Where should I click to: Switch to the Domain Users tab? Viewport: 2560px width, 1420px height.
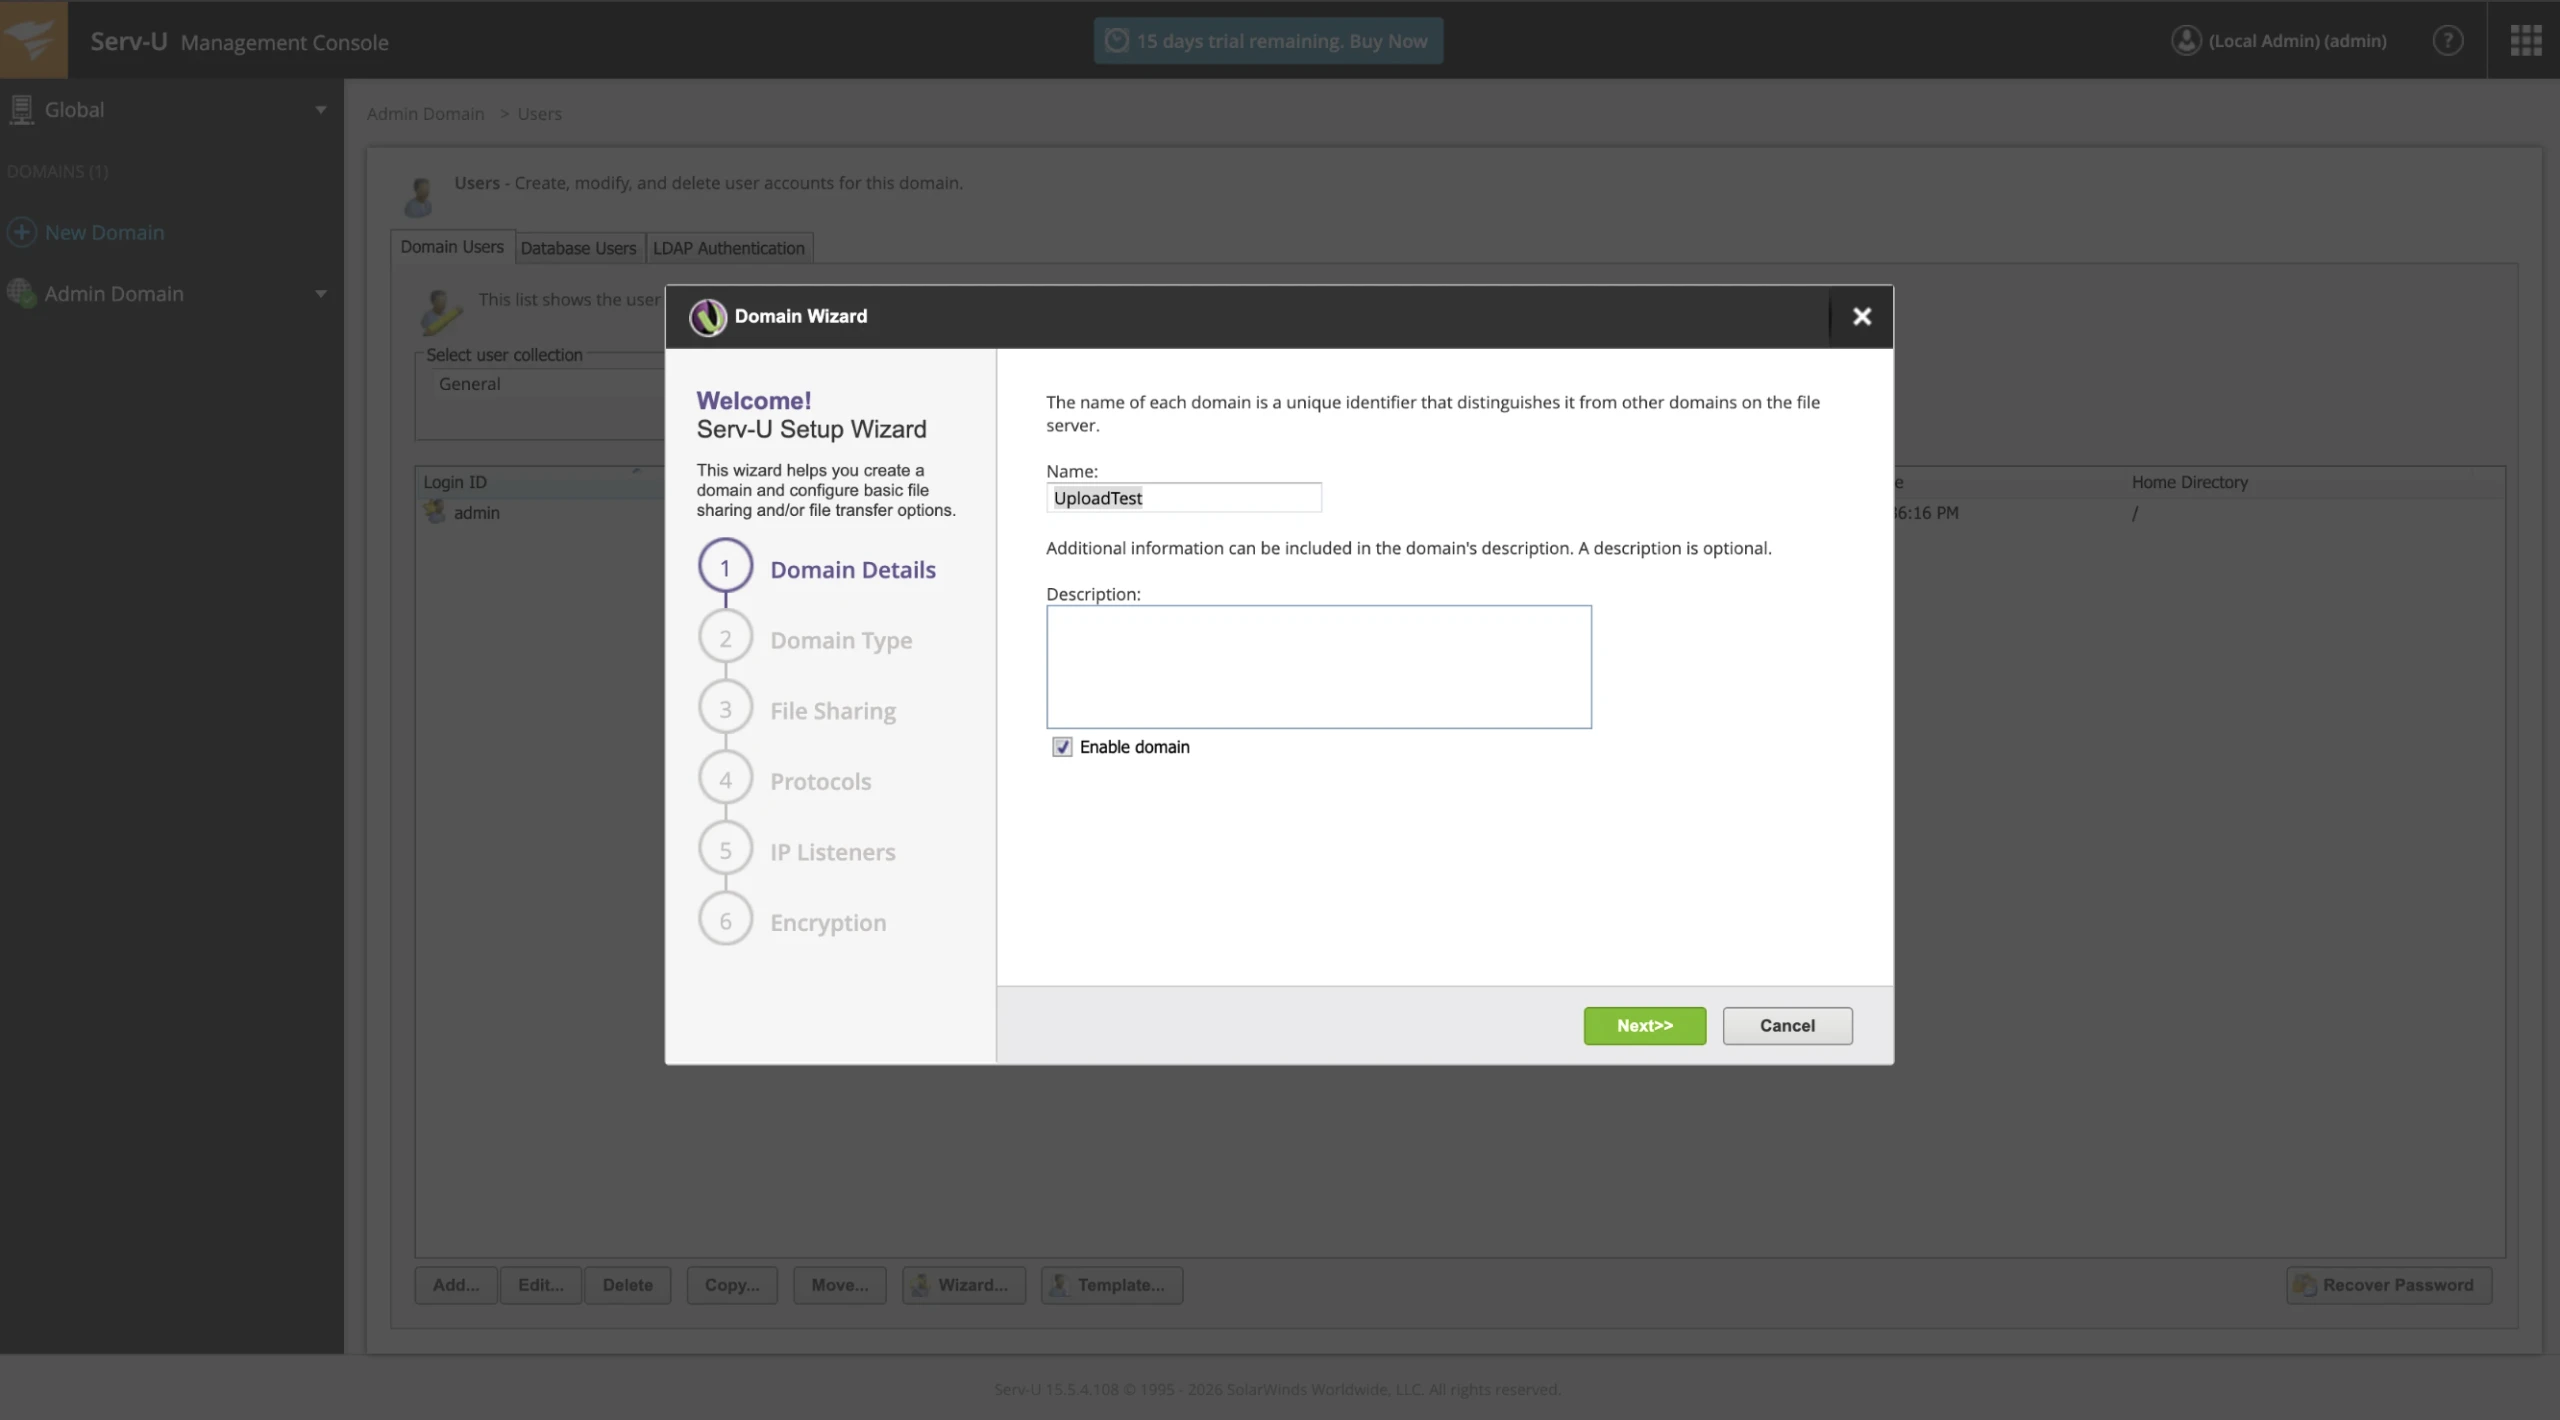tap(452, 247)
